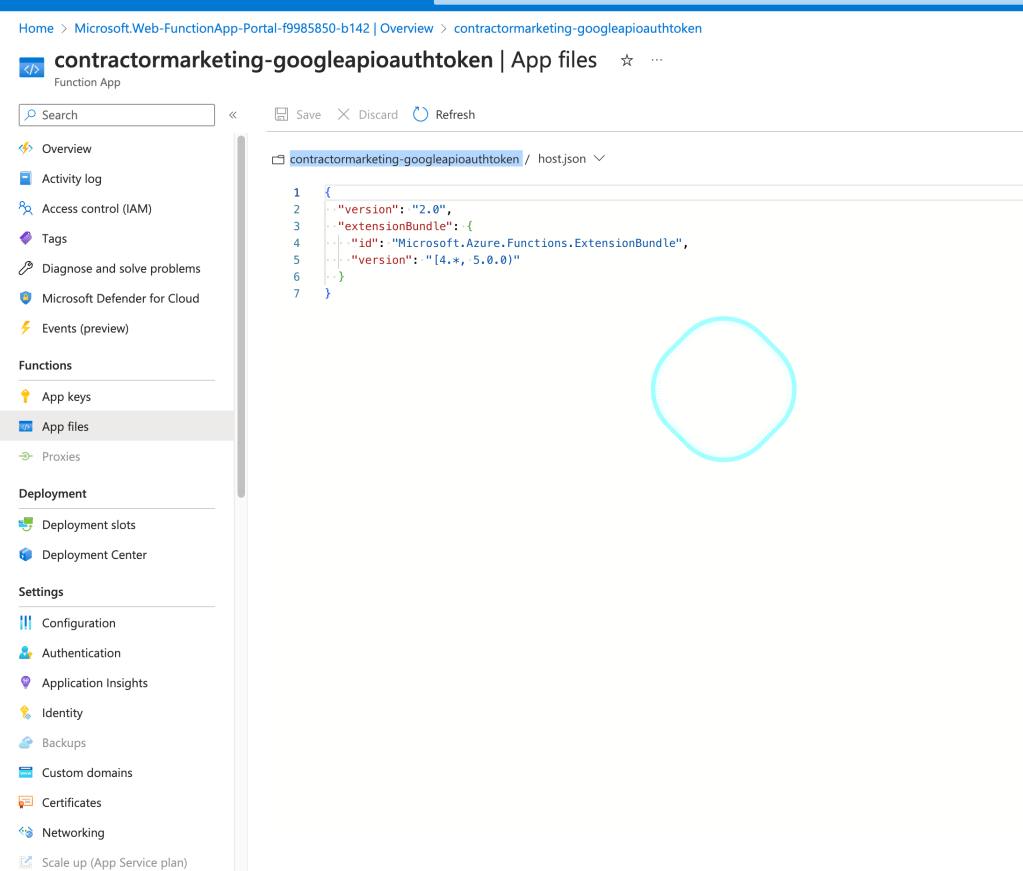Click the Application Insights bulb icon
The height and width of the screenshot is (871, 1023).
[25, 682]
